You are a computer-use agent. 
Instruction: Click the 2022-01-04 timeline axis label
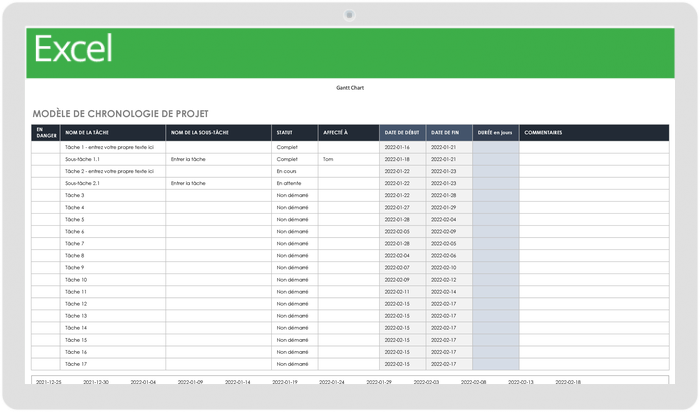coord(143,382)
